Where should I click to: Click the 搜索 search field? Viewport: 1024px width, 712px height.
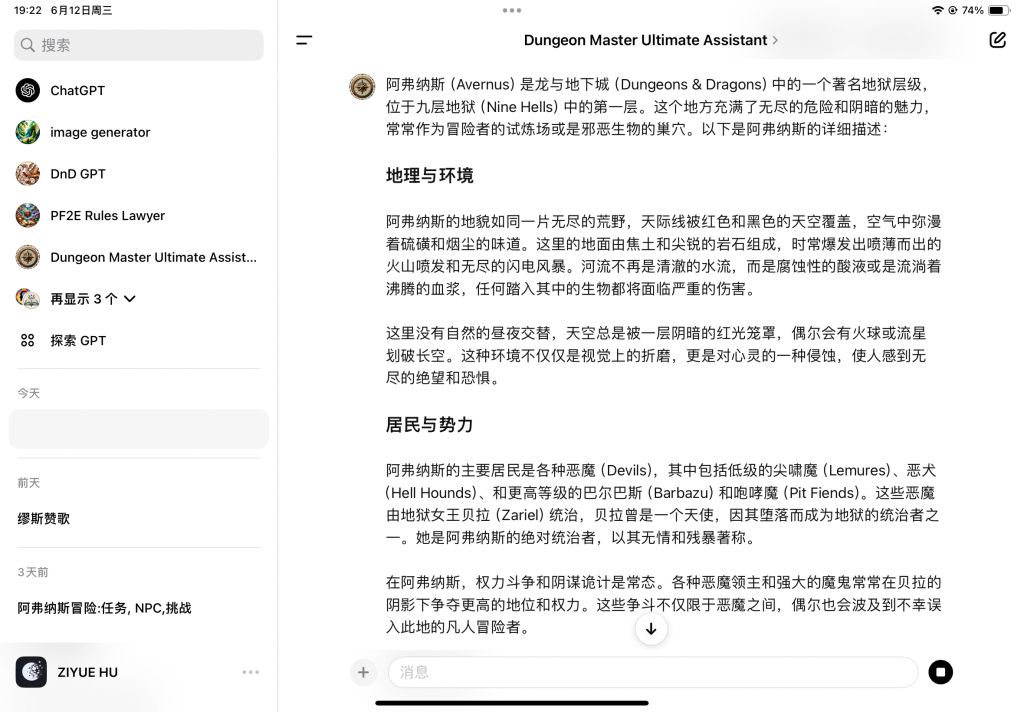pos(138,45)
